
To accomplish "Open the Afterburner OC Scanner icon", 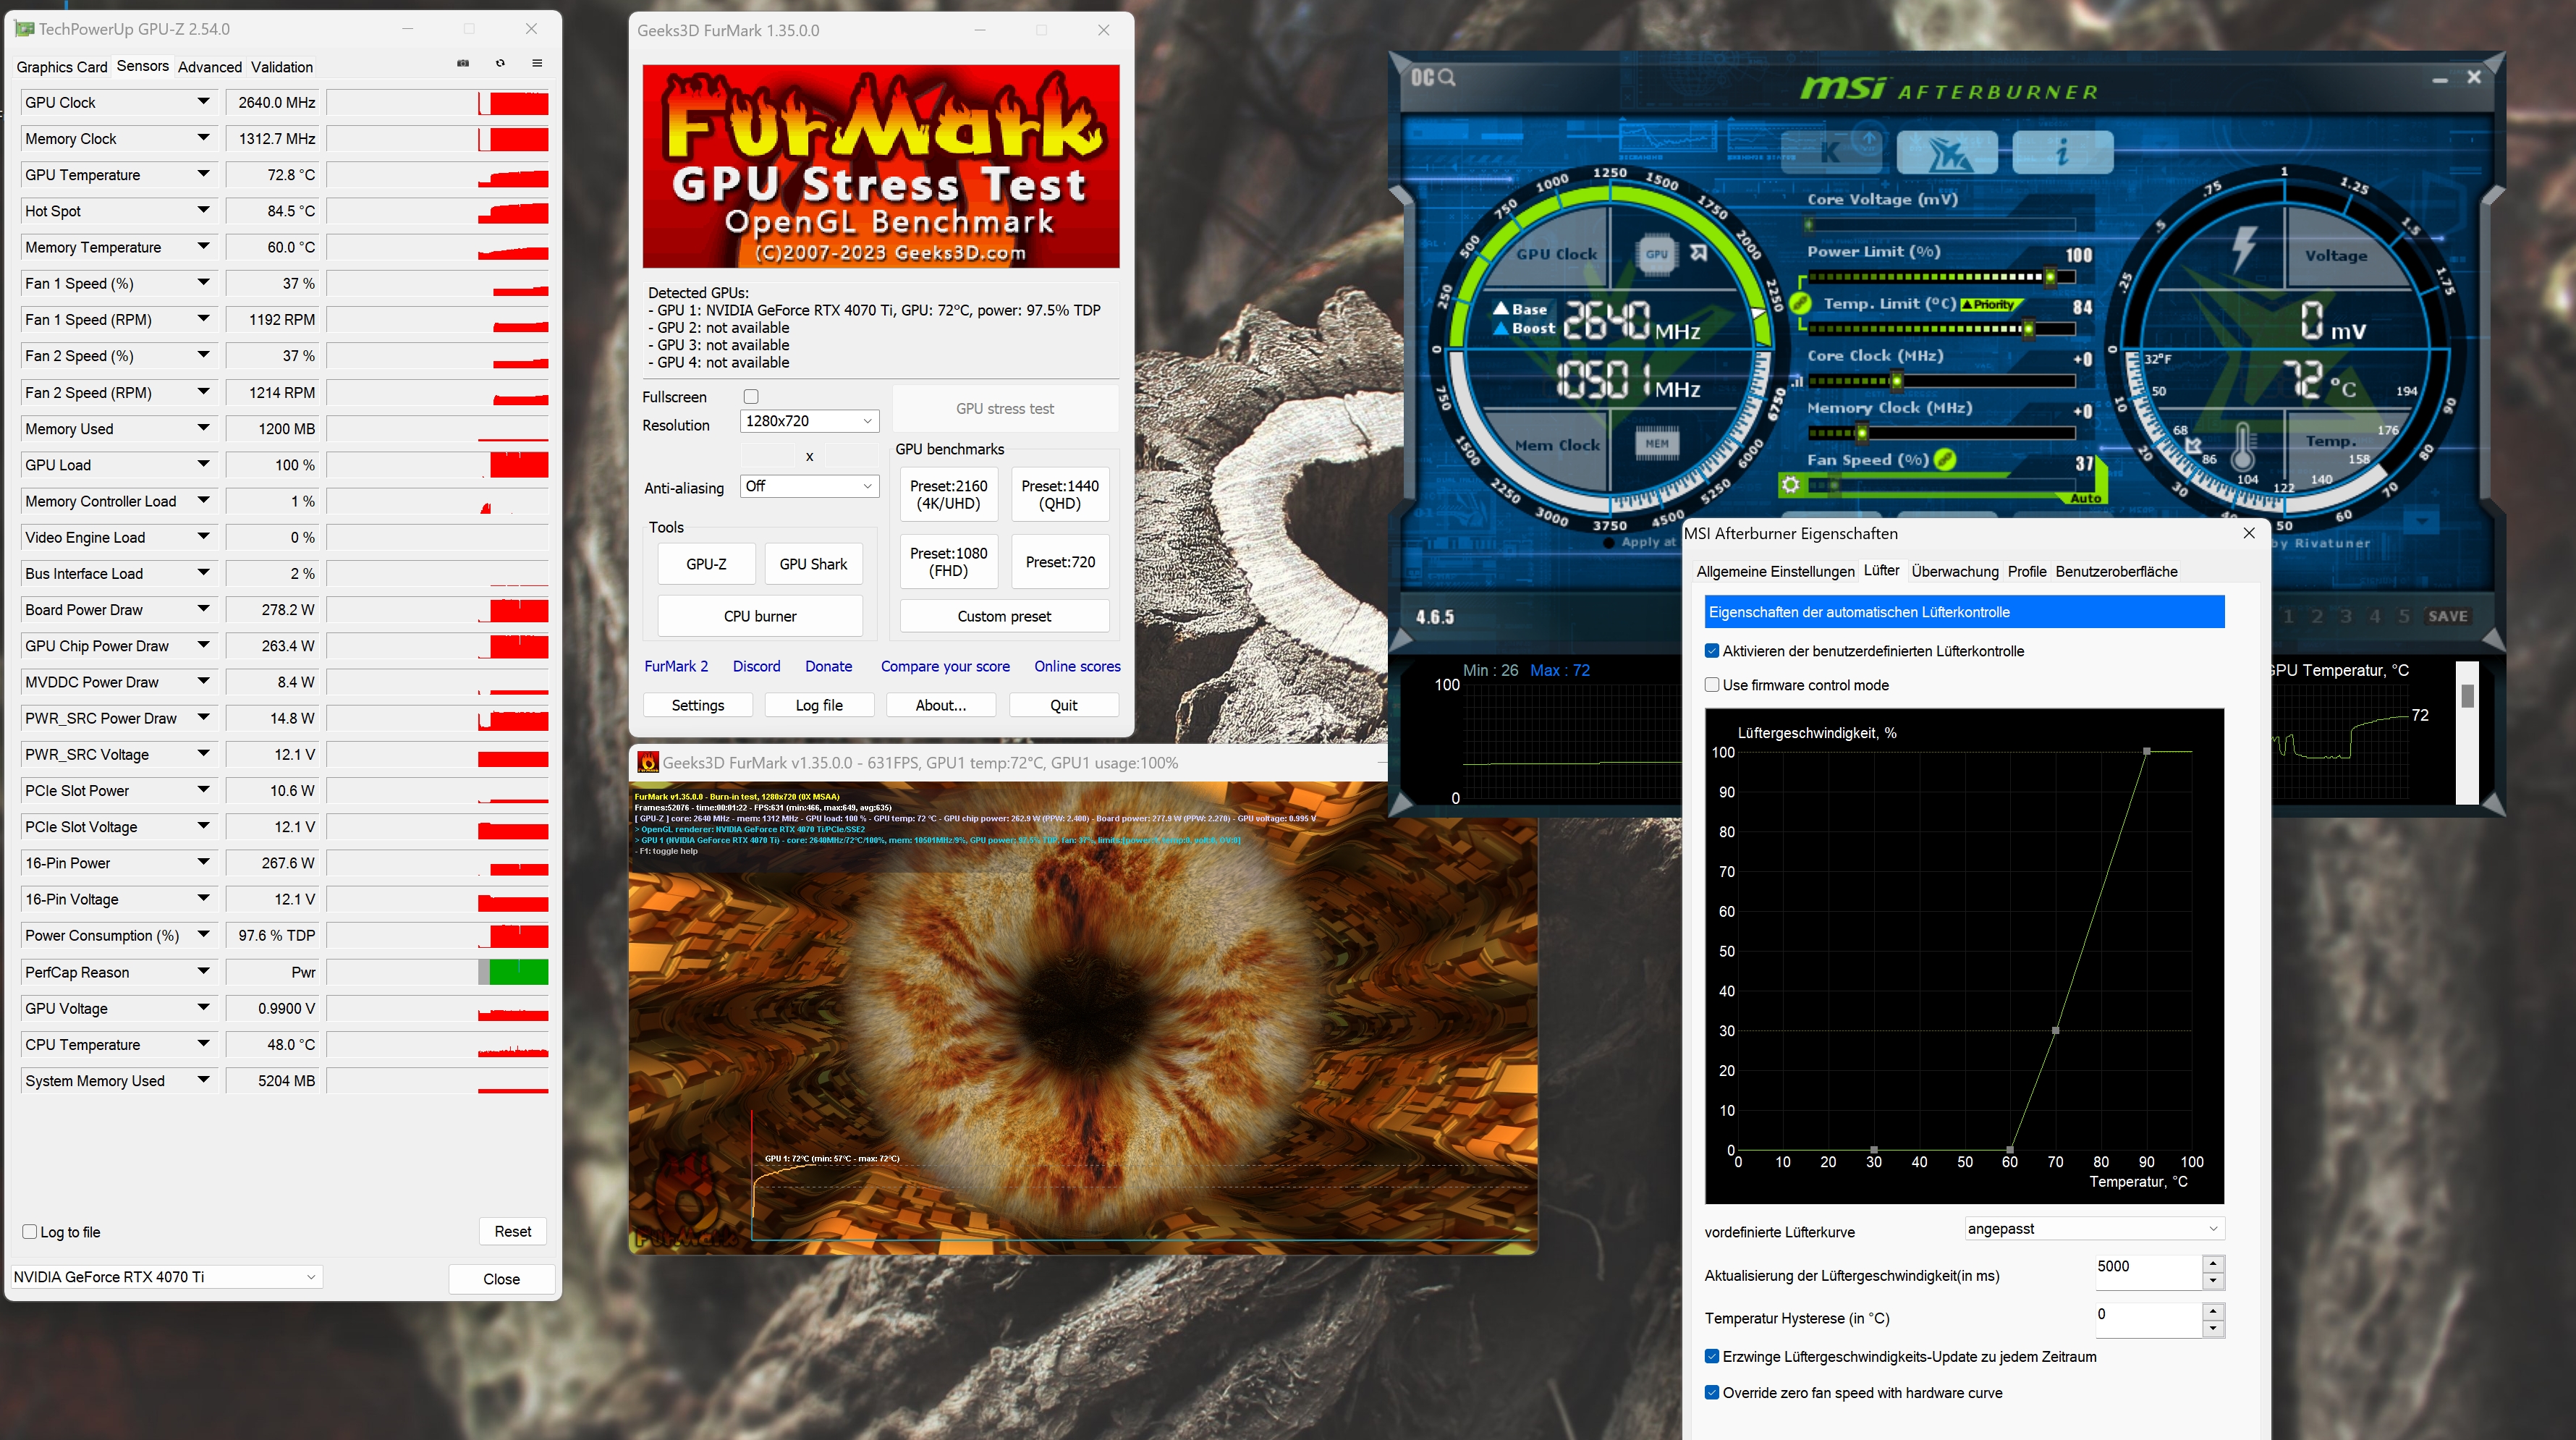I will tap(1432, 77).
